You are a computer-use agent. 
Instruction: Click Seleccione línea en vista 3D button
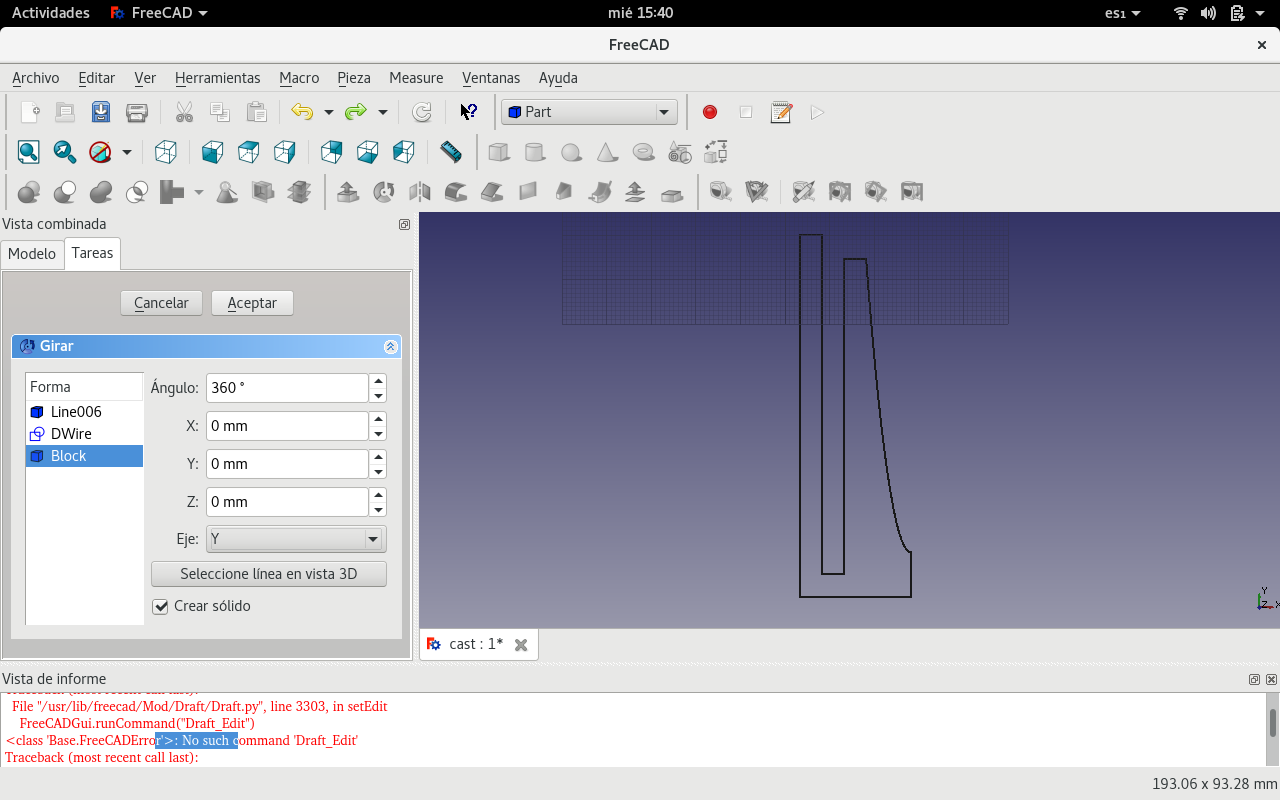tap(268, 574)
